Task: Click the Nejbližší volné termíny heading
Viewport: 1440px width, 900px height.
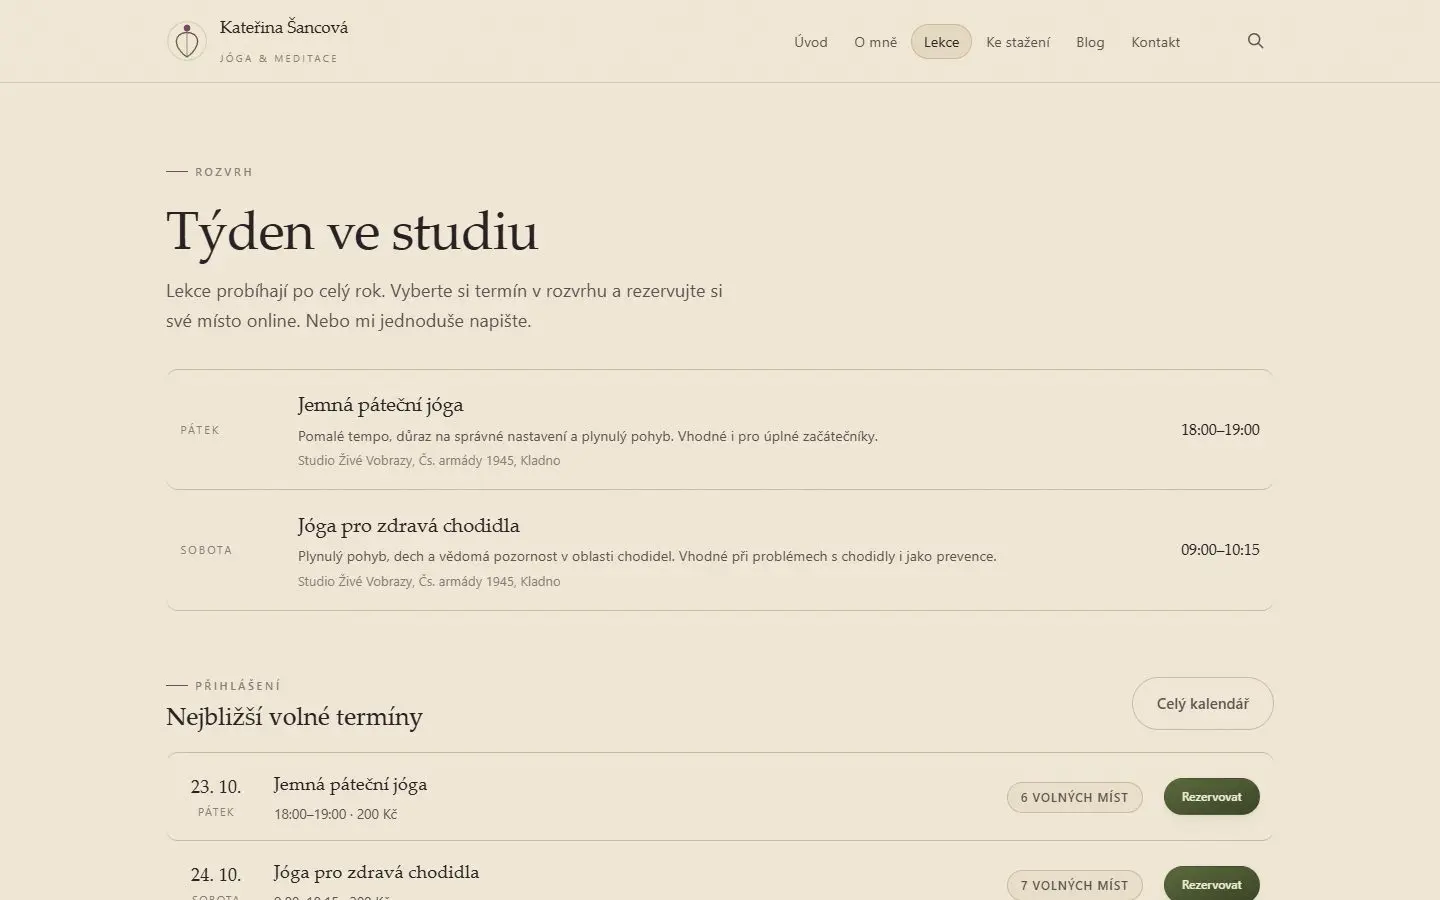Action: coord(294,717)
